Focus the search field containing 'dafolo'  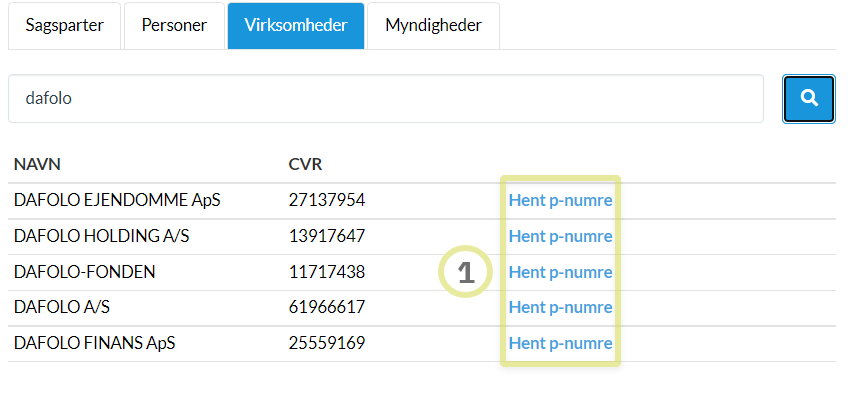tap(385, 99)
